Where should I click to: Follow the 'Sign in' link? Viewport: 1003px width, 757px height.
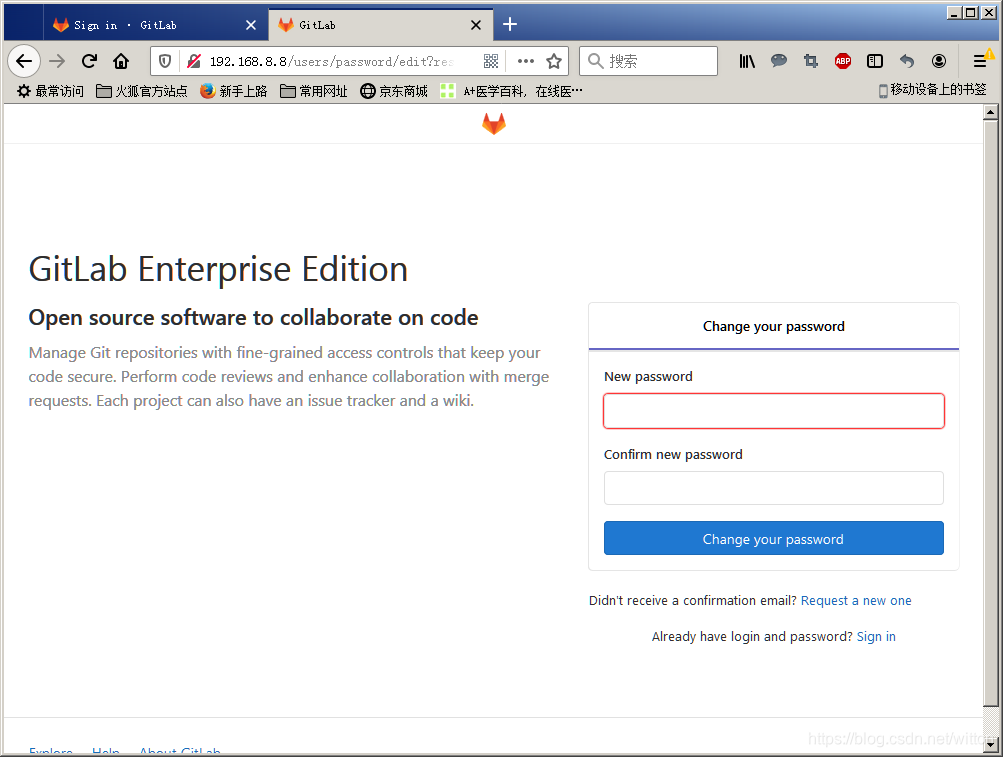876,637
